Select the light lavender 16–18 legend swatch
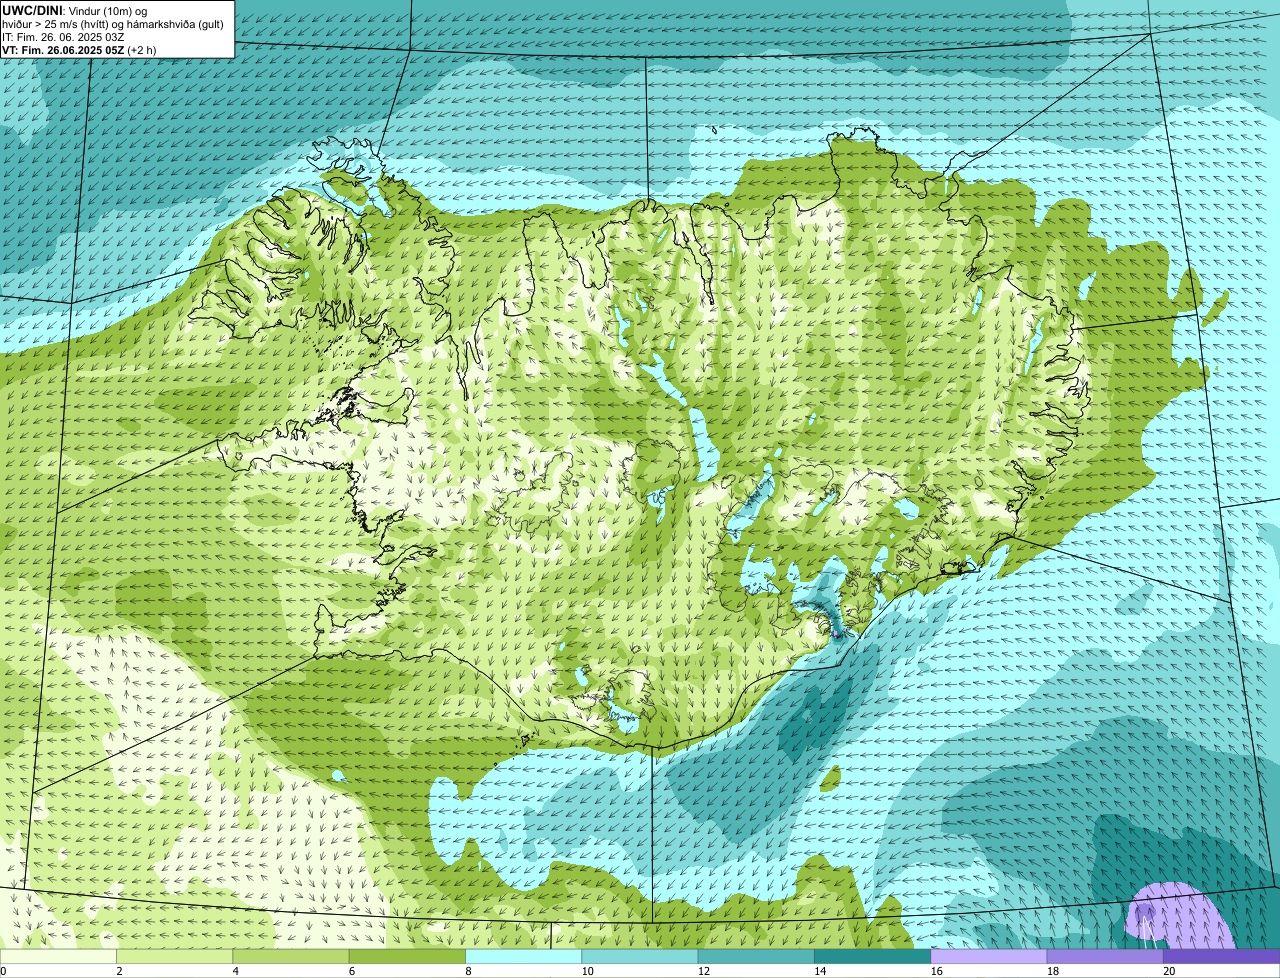The height and width of the screenshot is (978, 1280). pos(989,956)
